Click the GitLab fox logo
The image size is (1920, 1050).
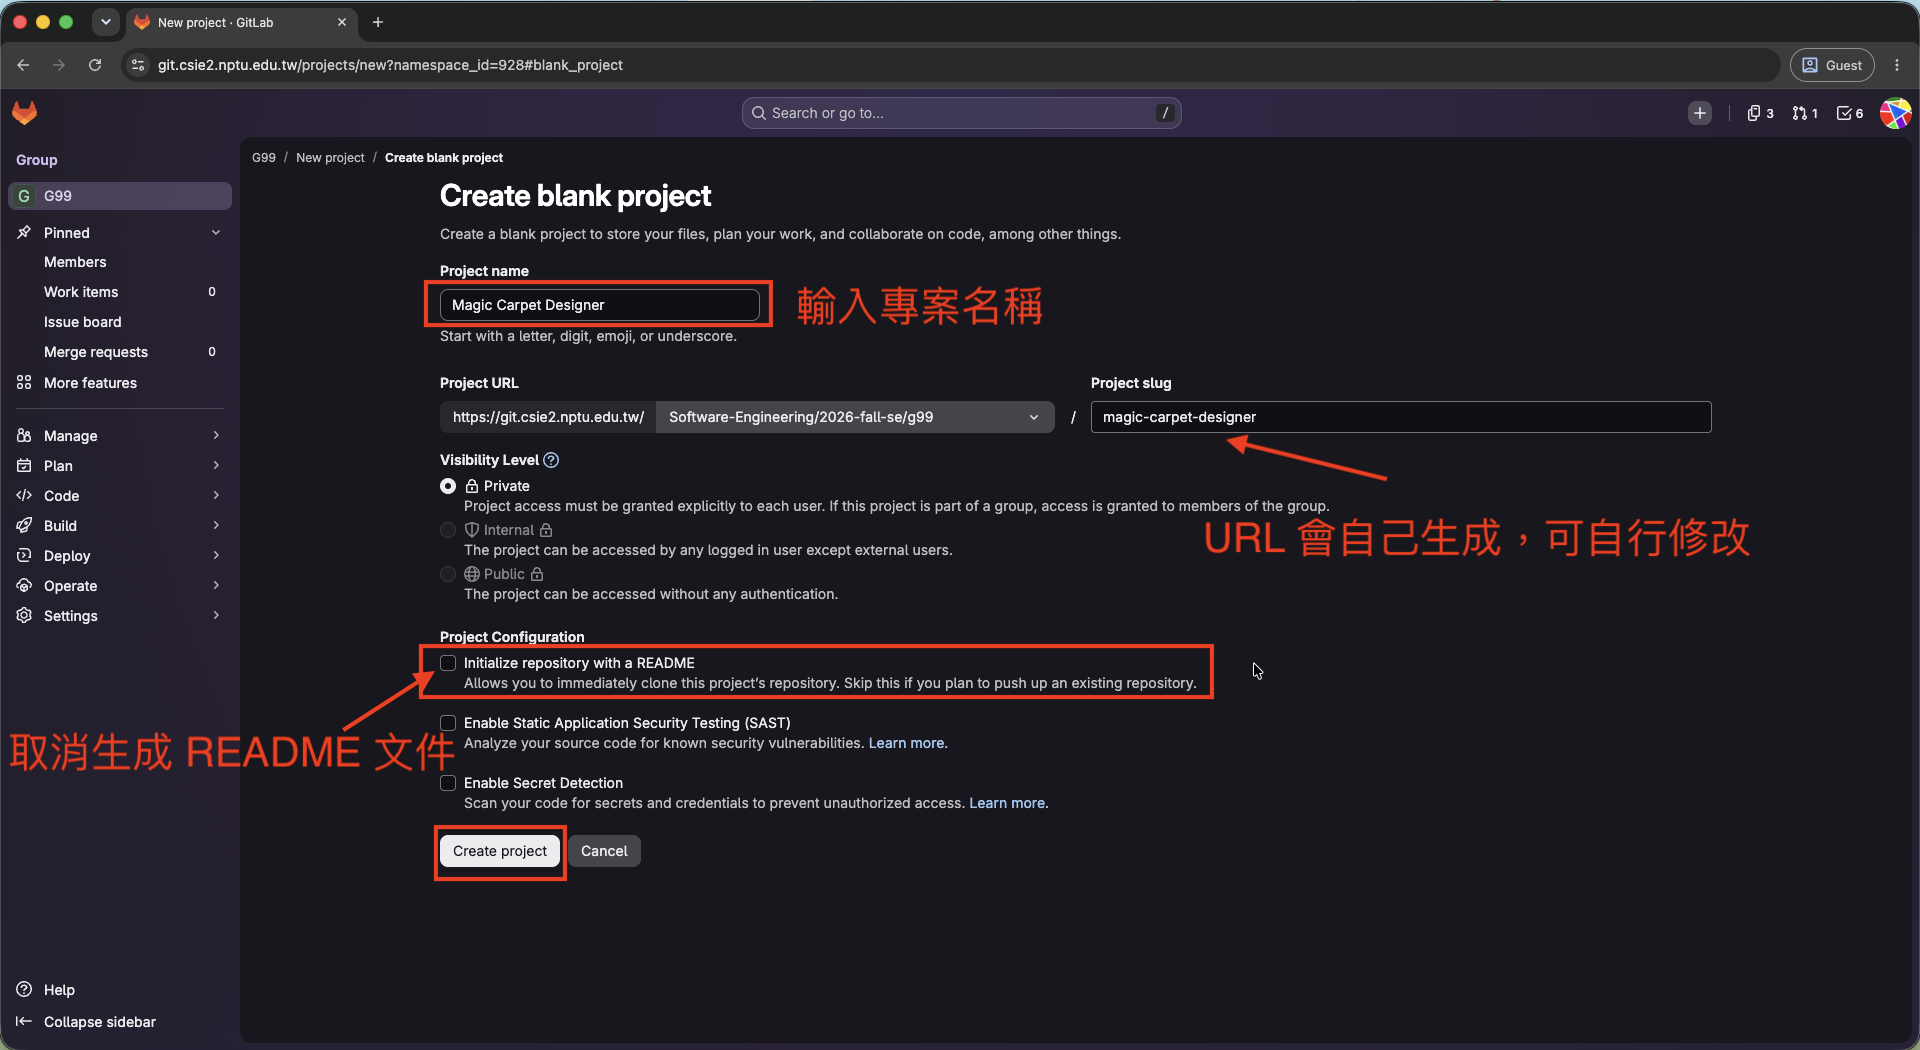click(x=25, y=113)
